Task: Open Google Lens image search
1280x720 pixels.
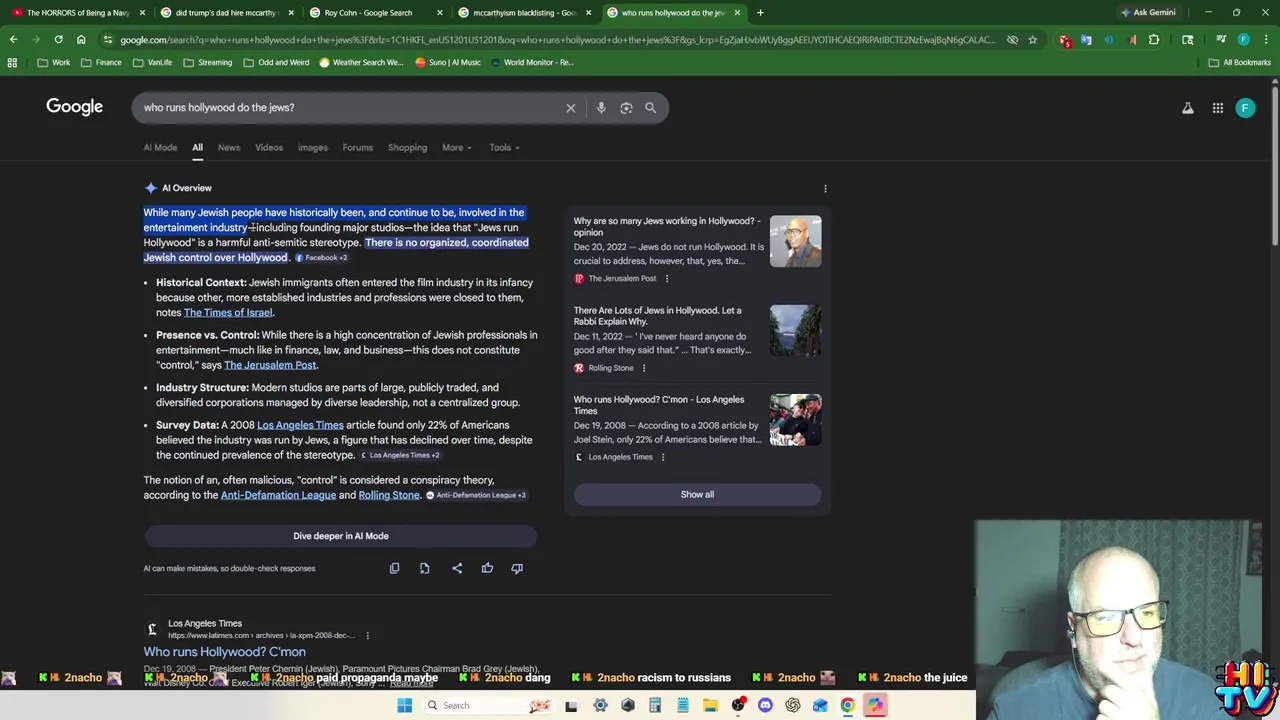Action: pyautogui.click(x=626, y=108)
